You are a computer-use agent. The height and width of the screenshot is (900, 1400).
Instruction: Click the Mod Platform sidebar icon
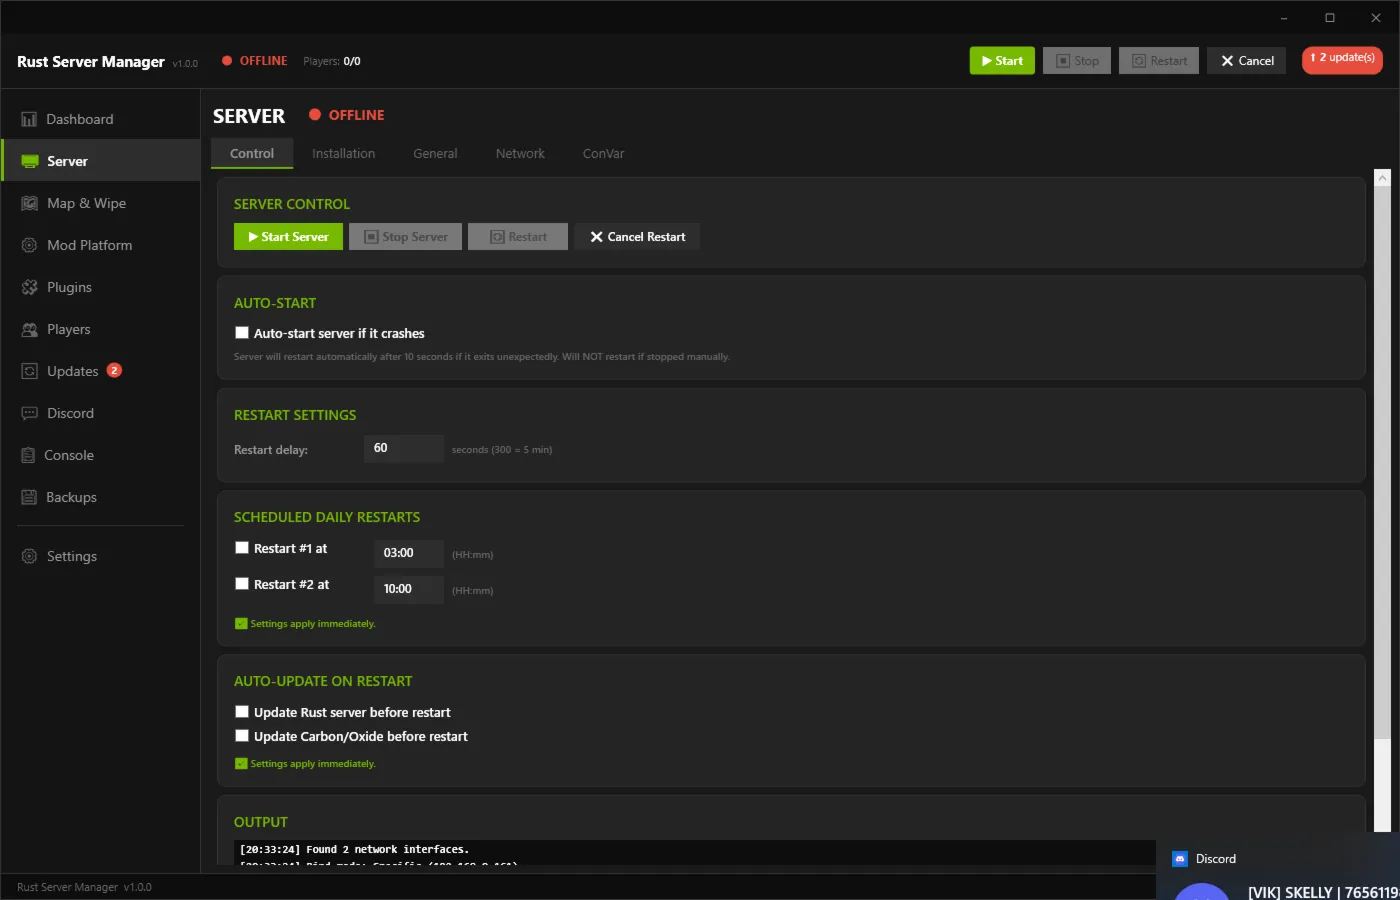point(30,245)
